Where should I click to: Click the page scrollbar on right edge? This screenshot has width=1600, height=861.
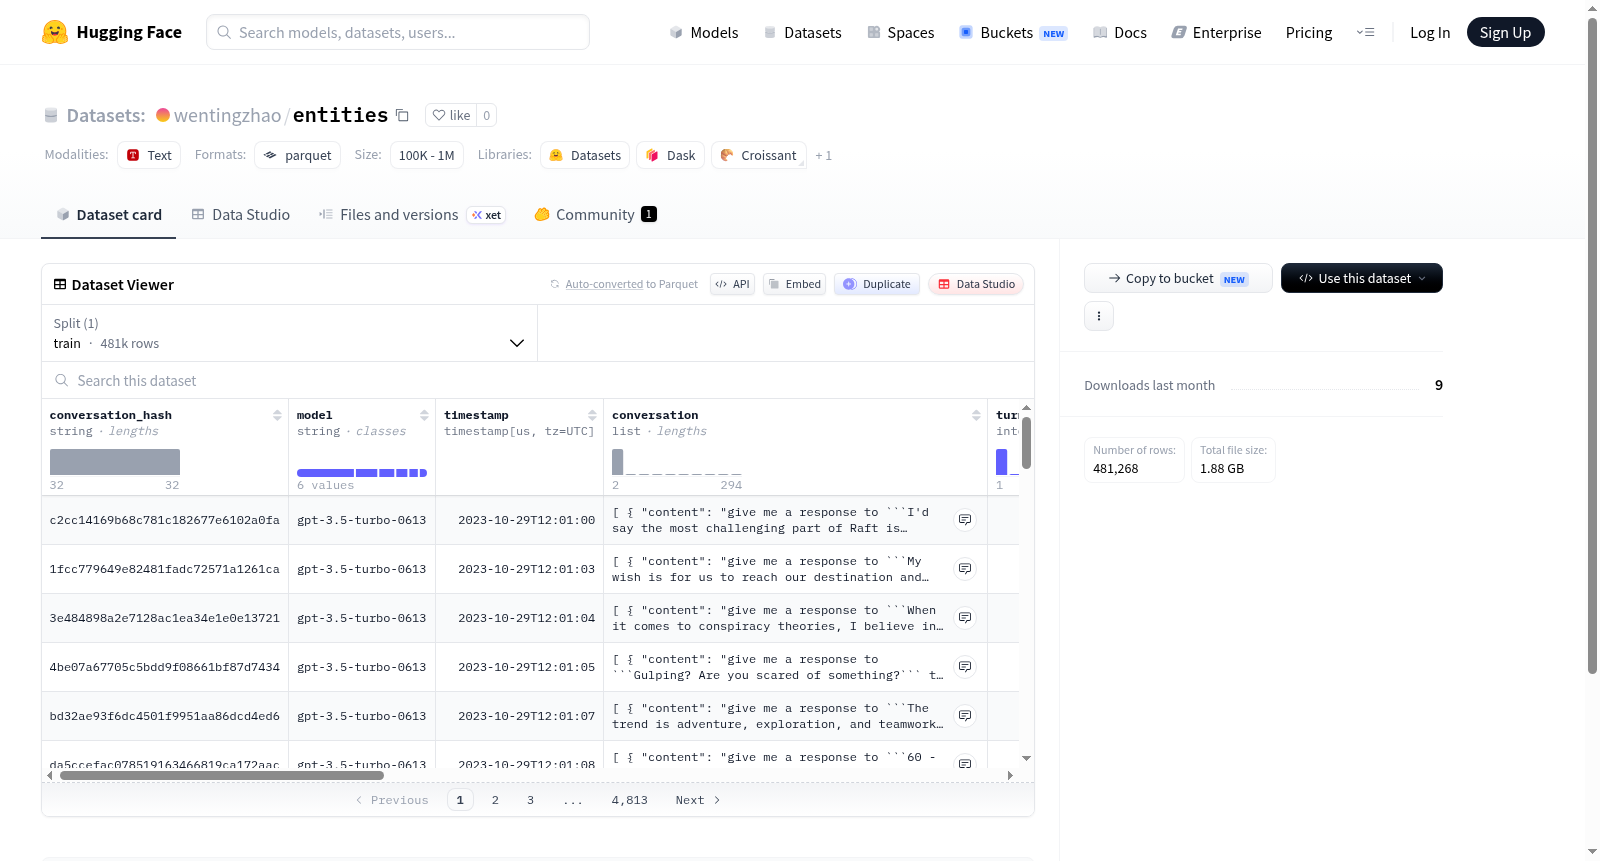pos(1593,345)
